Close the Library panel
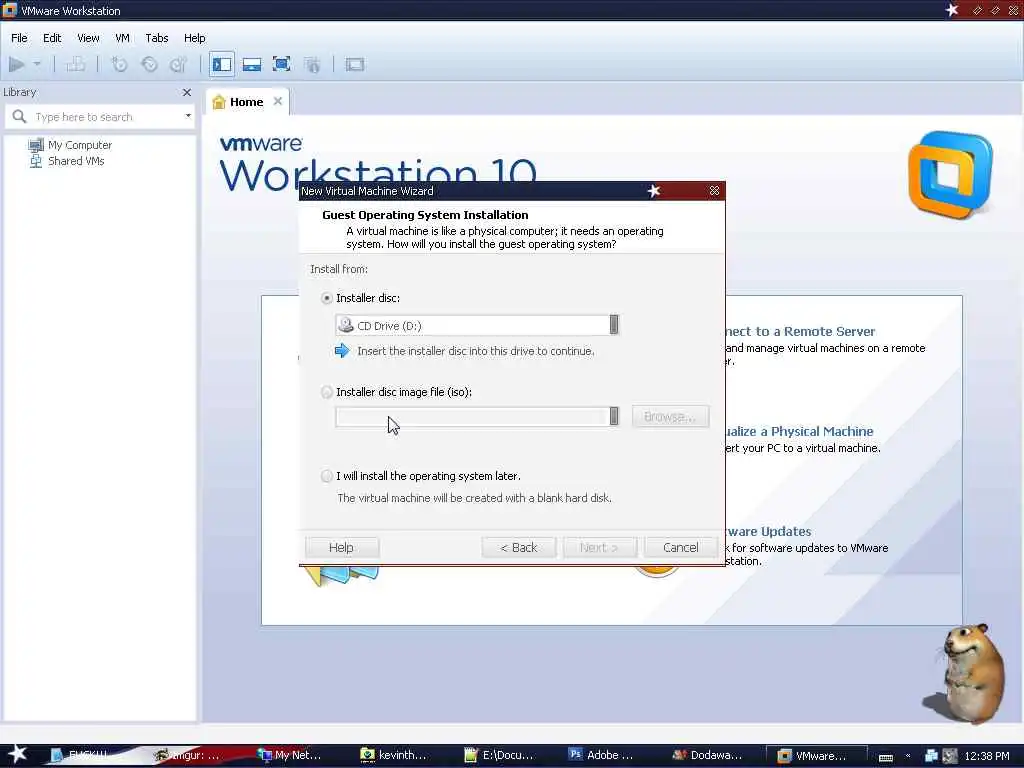Image resolution: width=1024 pixels, height=768 pixels. click(x=187, y=92)
